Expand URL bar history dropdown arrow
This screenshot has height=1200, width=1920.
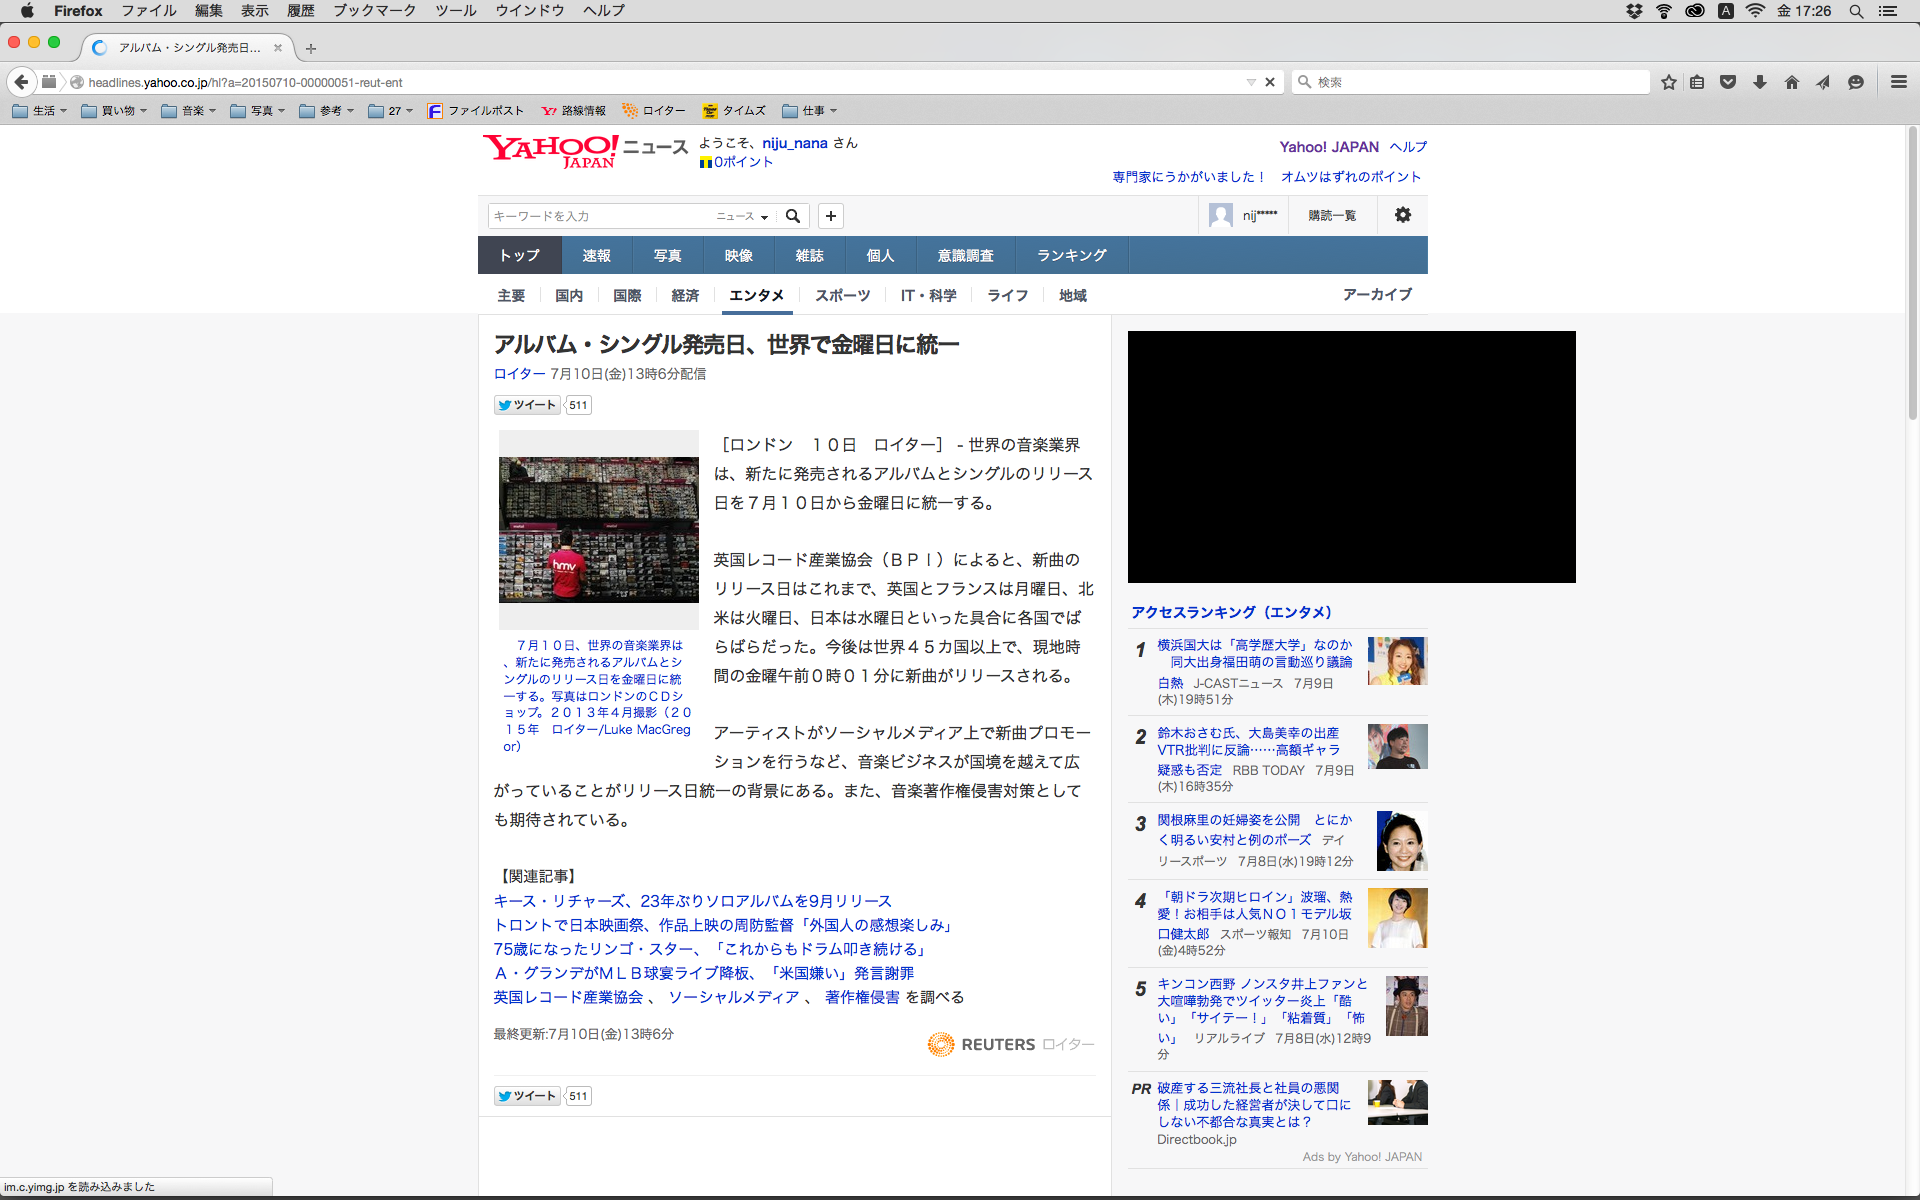(1250, 82)
